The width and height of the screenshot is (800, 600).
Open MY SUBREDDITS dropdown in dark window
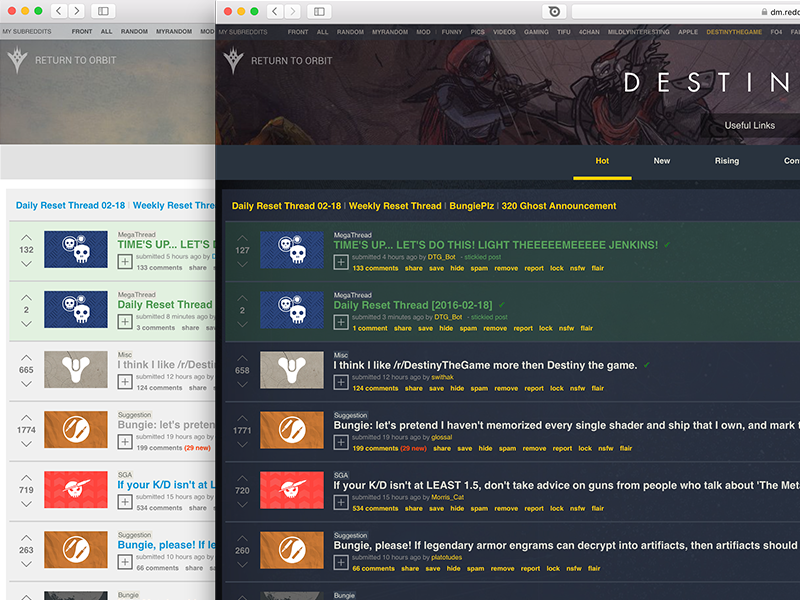coord(243,32)
